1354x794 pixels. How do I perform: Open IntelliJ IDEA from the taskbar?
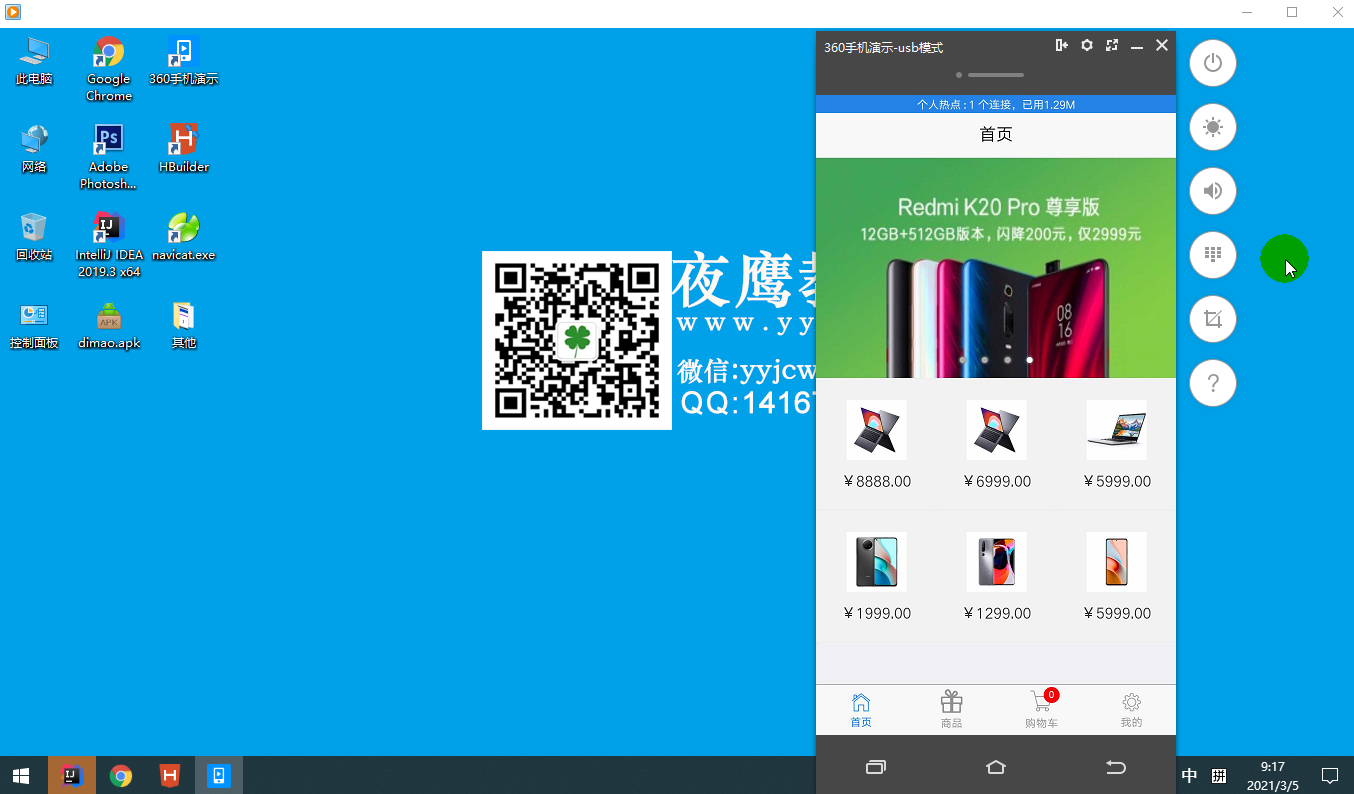pos(72,775)
